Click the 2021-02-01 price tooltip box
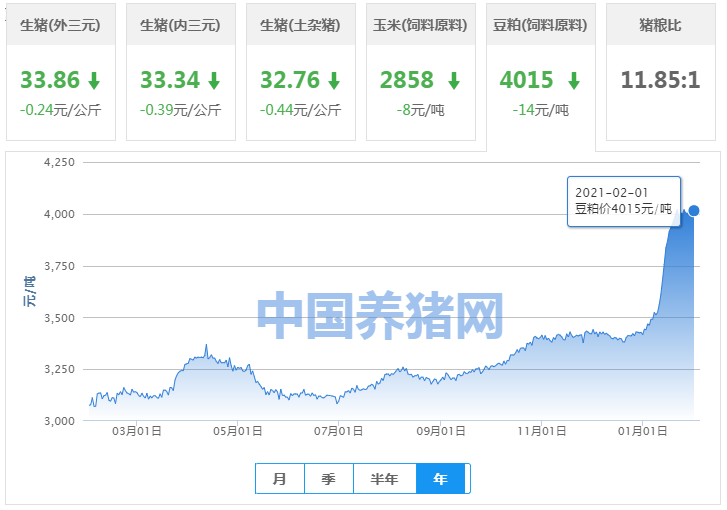The width and height of the screenshot is (727, 510). (624, 201)
